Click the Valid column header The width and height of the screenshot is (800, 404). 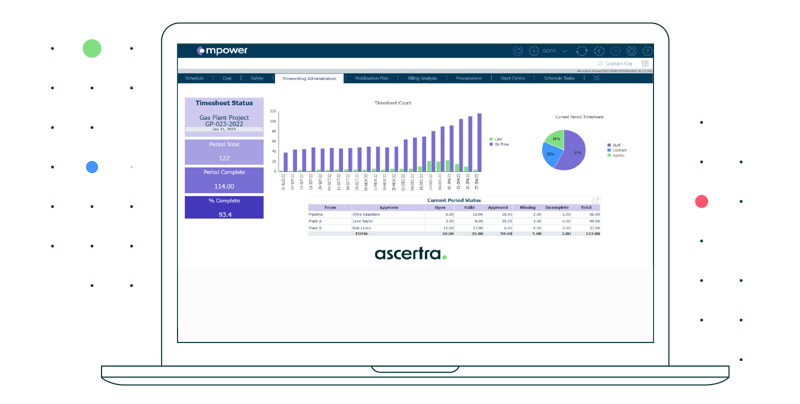coord(469,208)
